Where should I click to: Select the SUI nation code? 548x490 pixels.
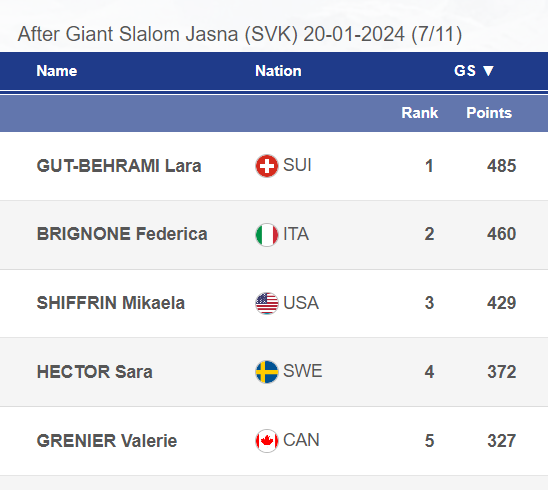(x=297, y=165)
